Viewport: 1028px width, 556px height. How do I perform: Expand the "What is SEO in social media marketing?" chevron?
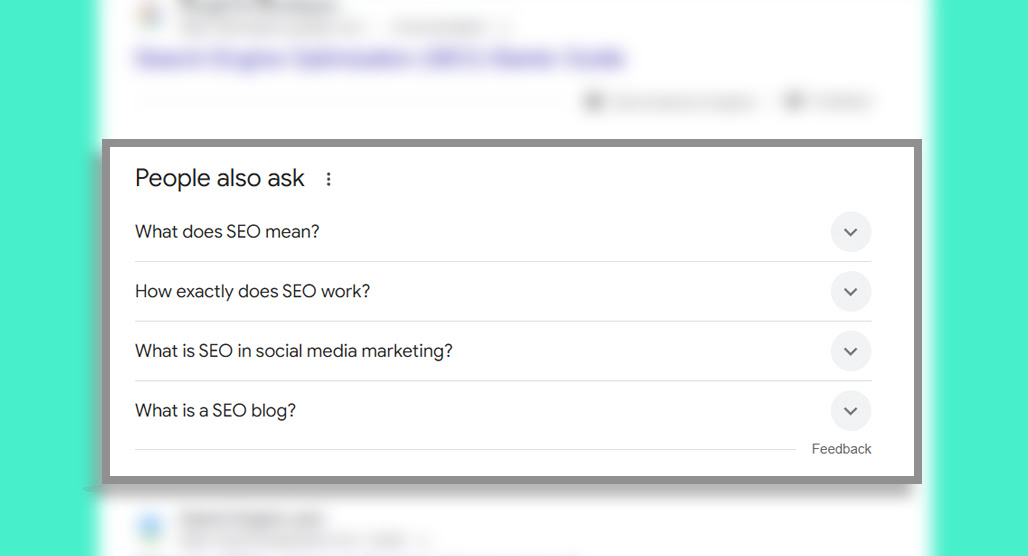pyautogui.click(x=850, y=351)
